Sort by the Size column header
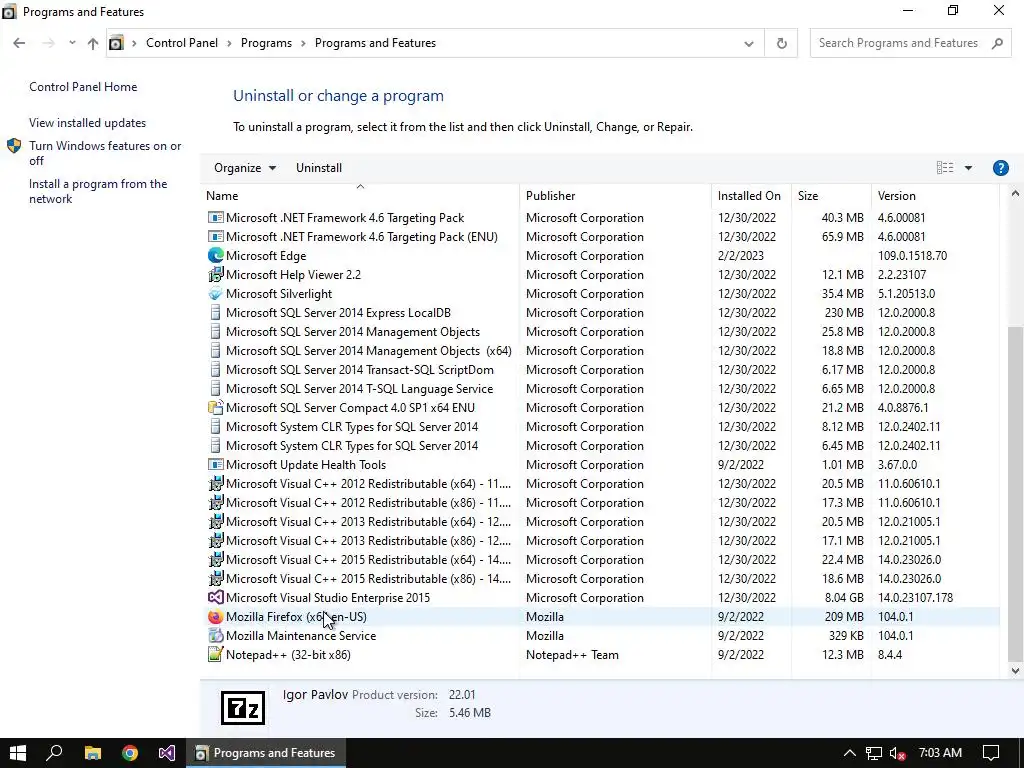 pyautogui.click(x=808, y=196)
